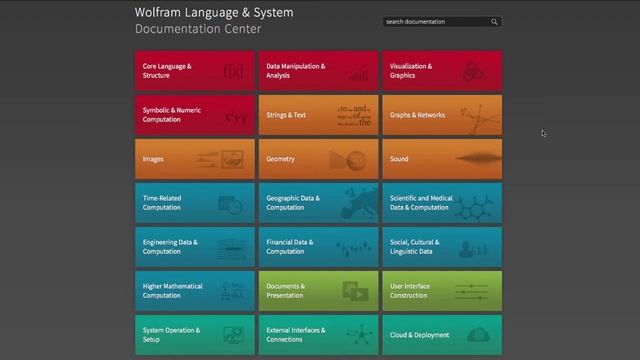Image resolution: width=640 pixels, height=360 pixels.
Task: Click the Europe map icon on Geographic Data
Action: click(x=360, y=202)
